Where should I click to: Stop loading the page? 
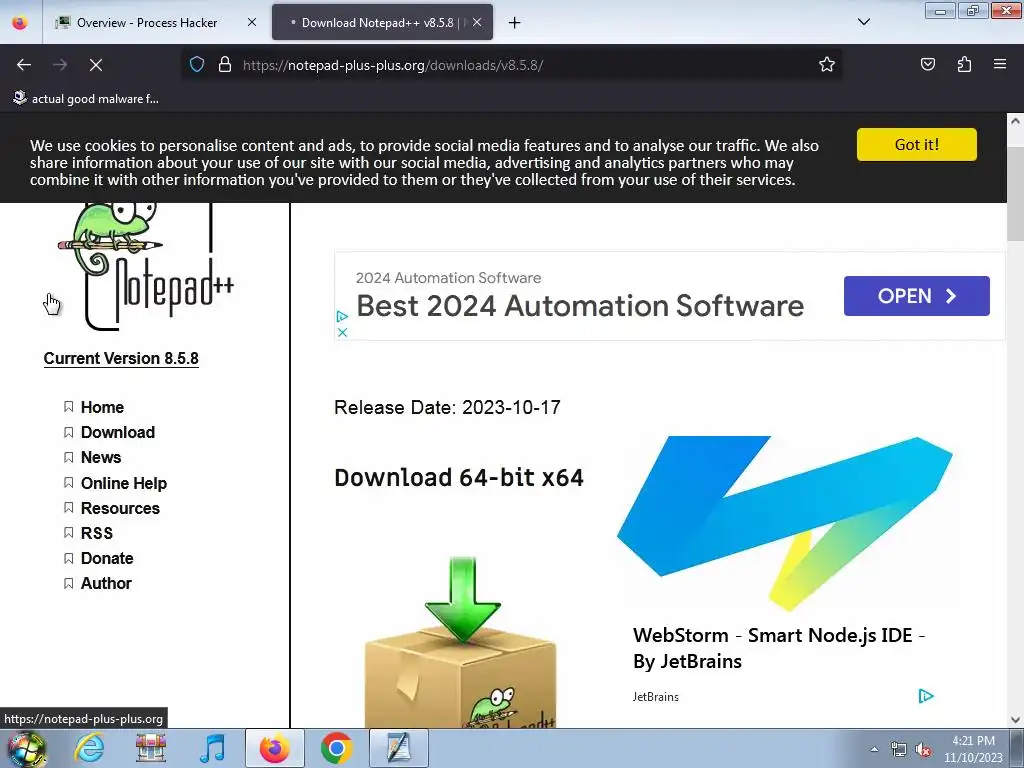pos(96,65)
